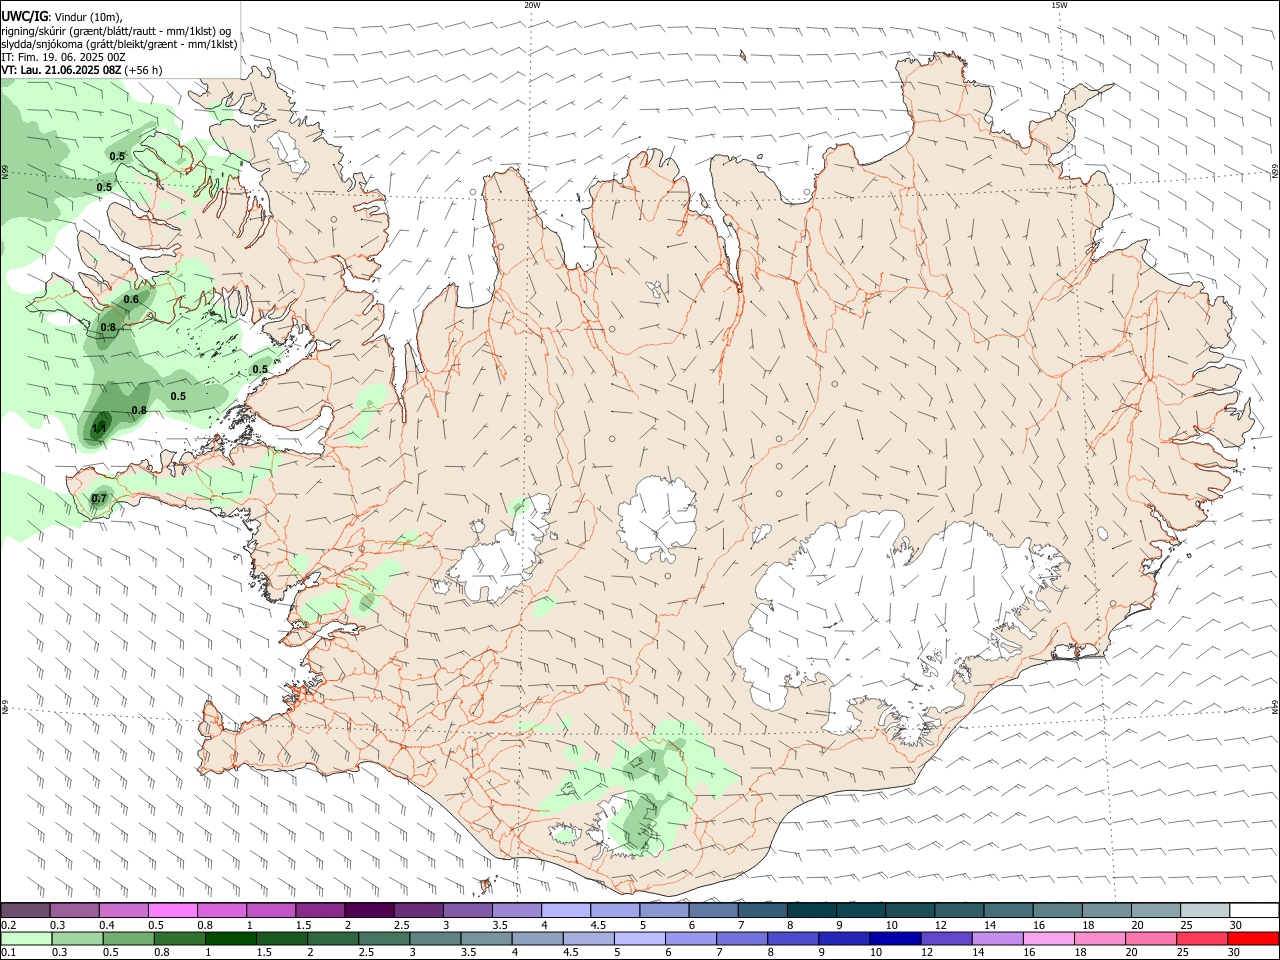Click the 20W longitude label

pyautogui.click(x=532, y=5)
